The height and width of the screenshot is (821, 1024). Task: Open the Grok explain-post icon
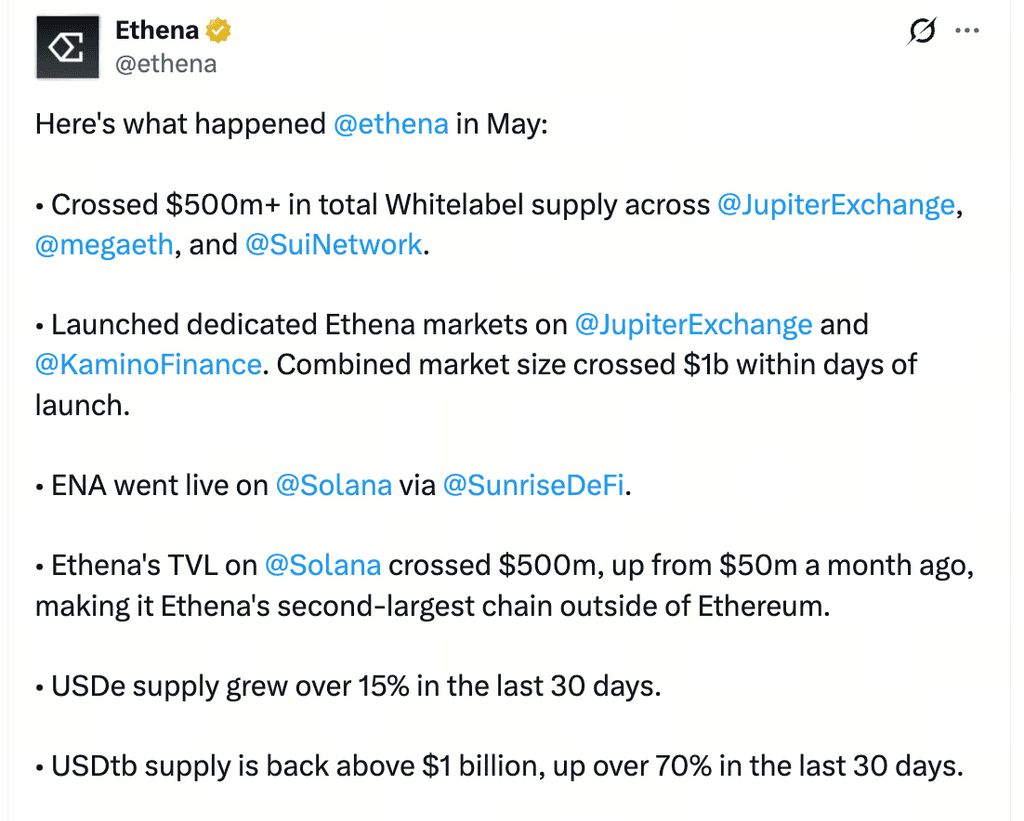click(x=921, y=30)
